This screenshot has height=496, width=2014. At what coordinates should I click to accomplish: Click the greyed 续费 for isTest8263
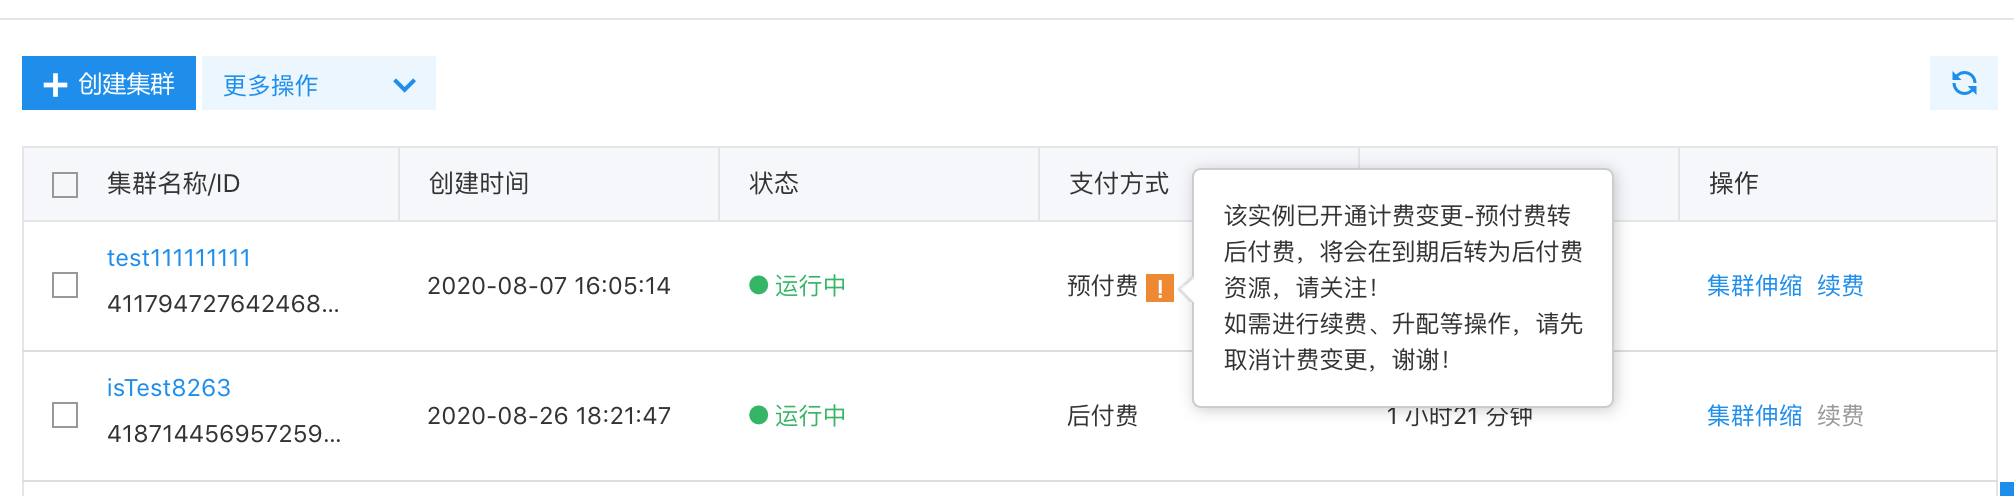1840,416
